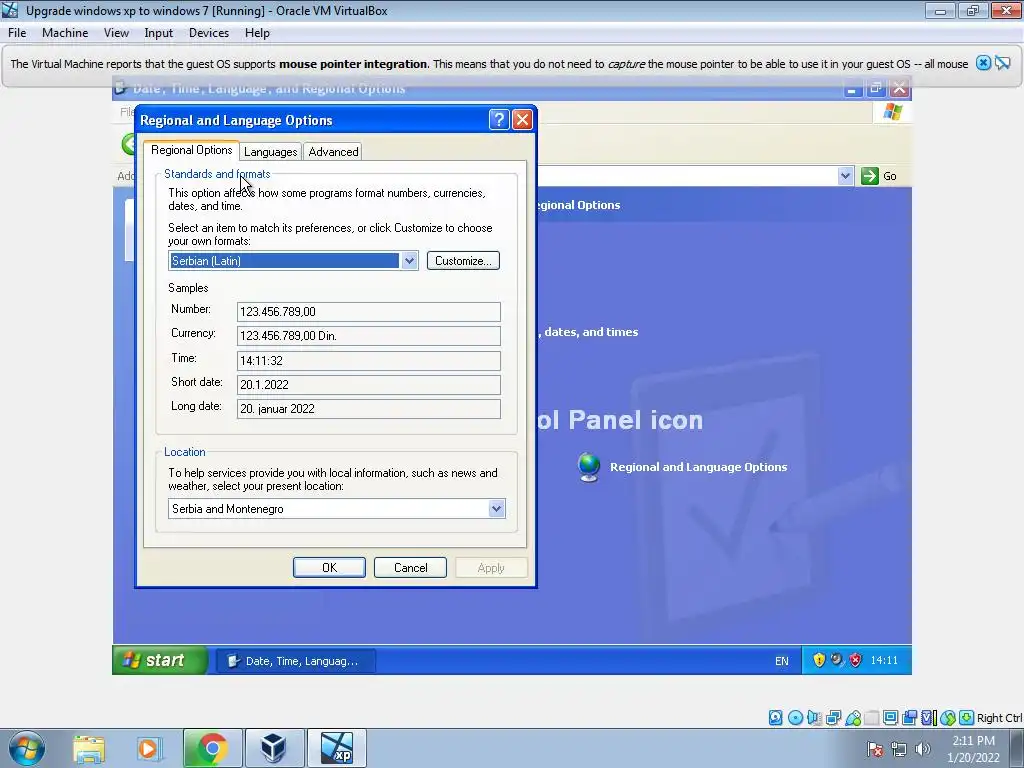The width and height of the screenshot is (1024, 768).
Task: Click the globe icon beside Regional and Language Options
Action: (588, 467)
